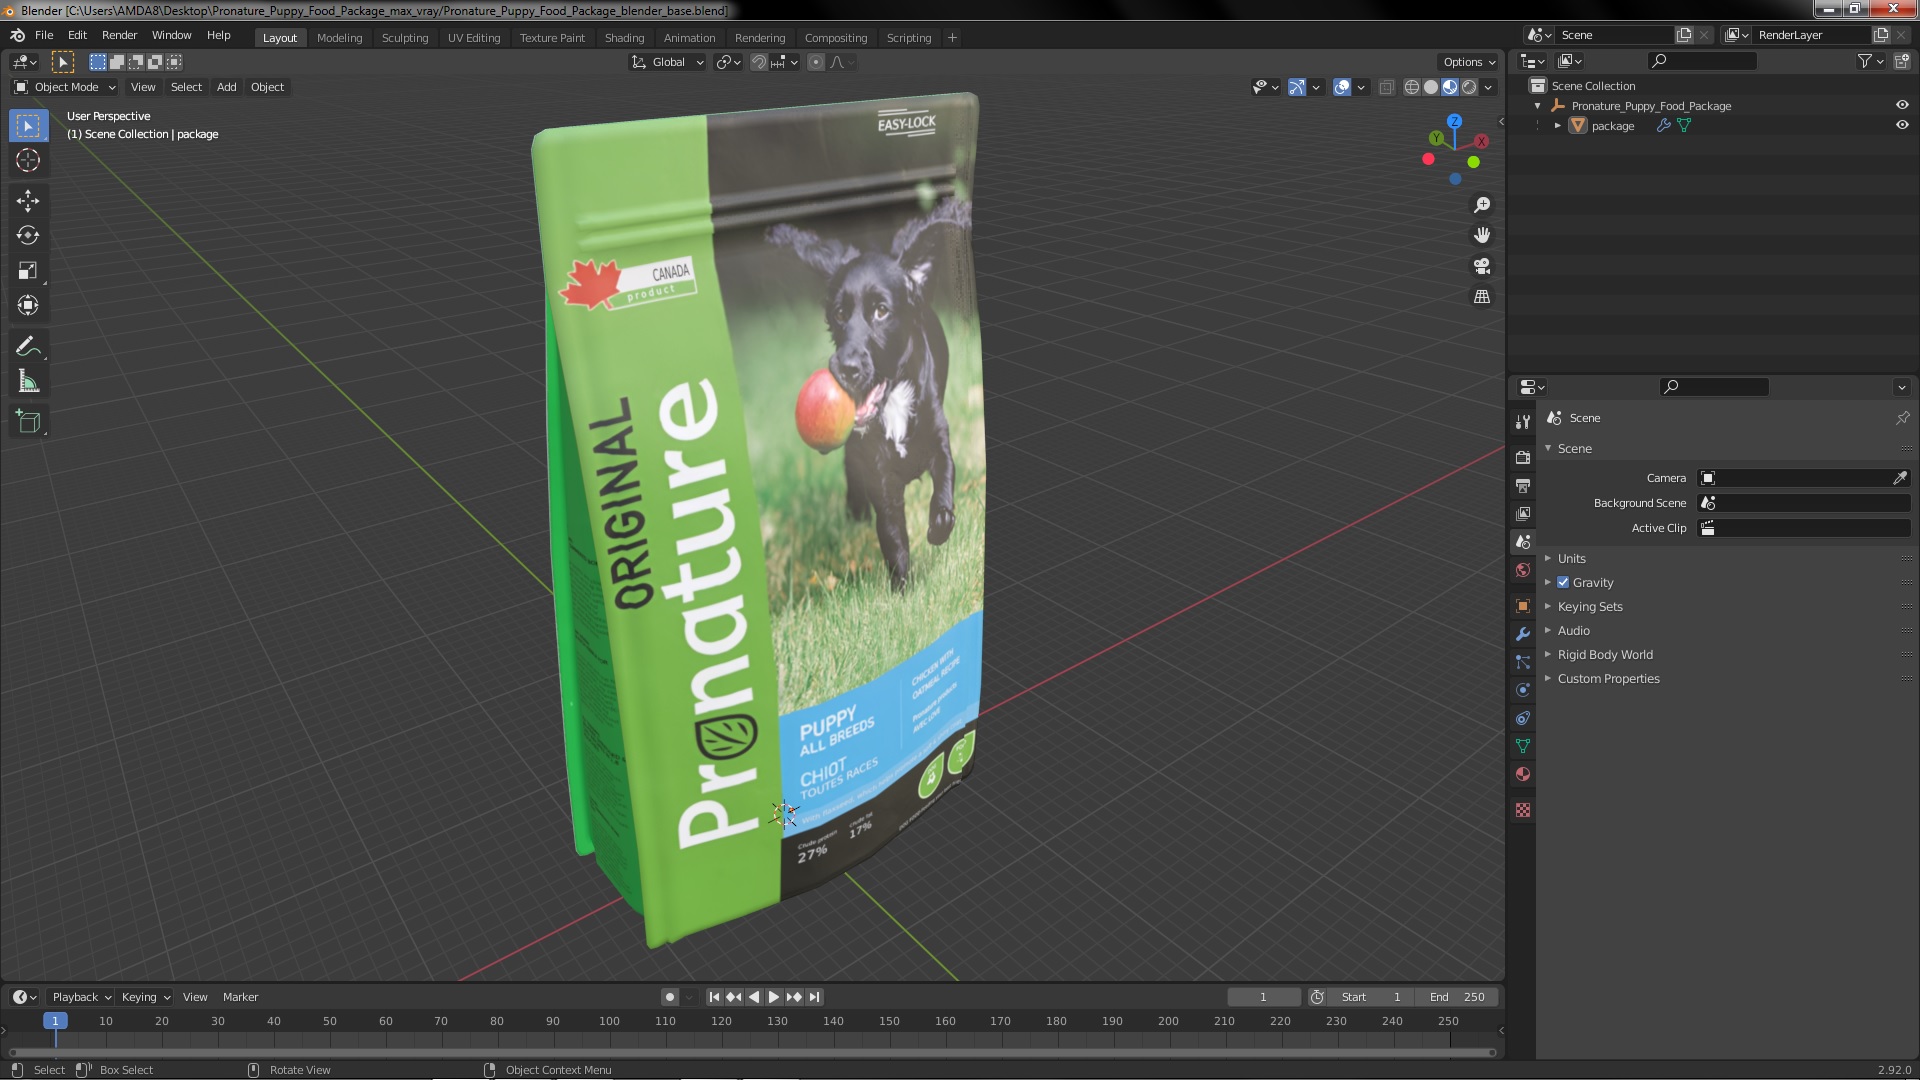
Task: Toggle snapping magnet in header
Action: [759, 62]
